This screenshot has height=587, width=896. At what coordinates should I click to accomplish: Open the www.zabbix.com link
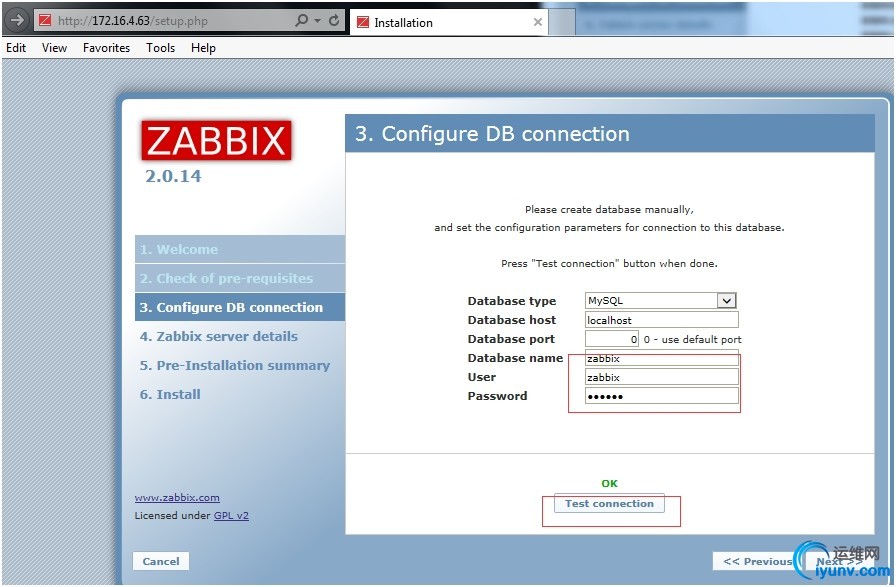177,498
